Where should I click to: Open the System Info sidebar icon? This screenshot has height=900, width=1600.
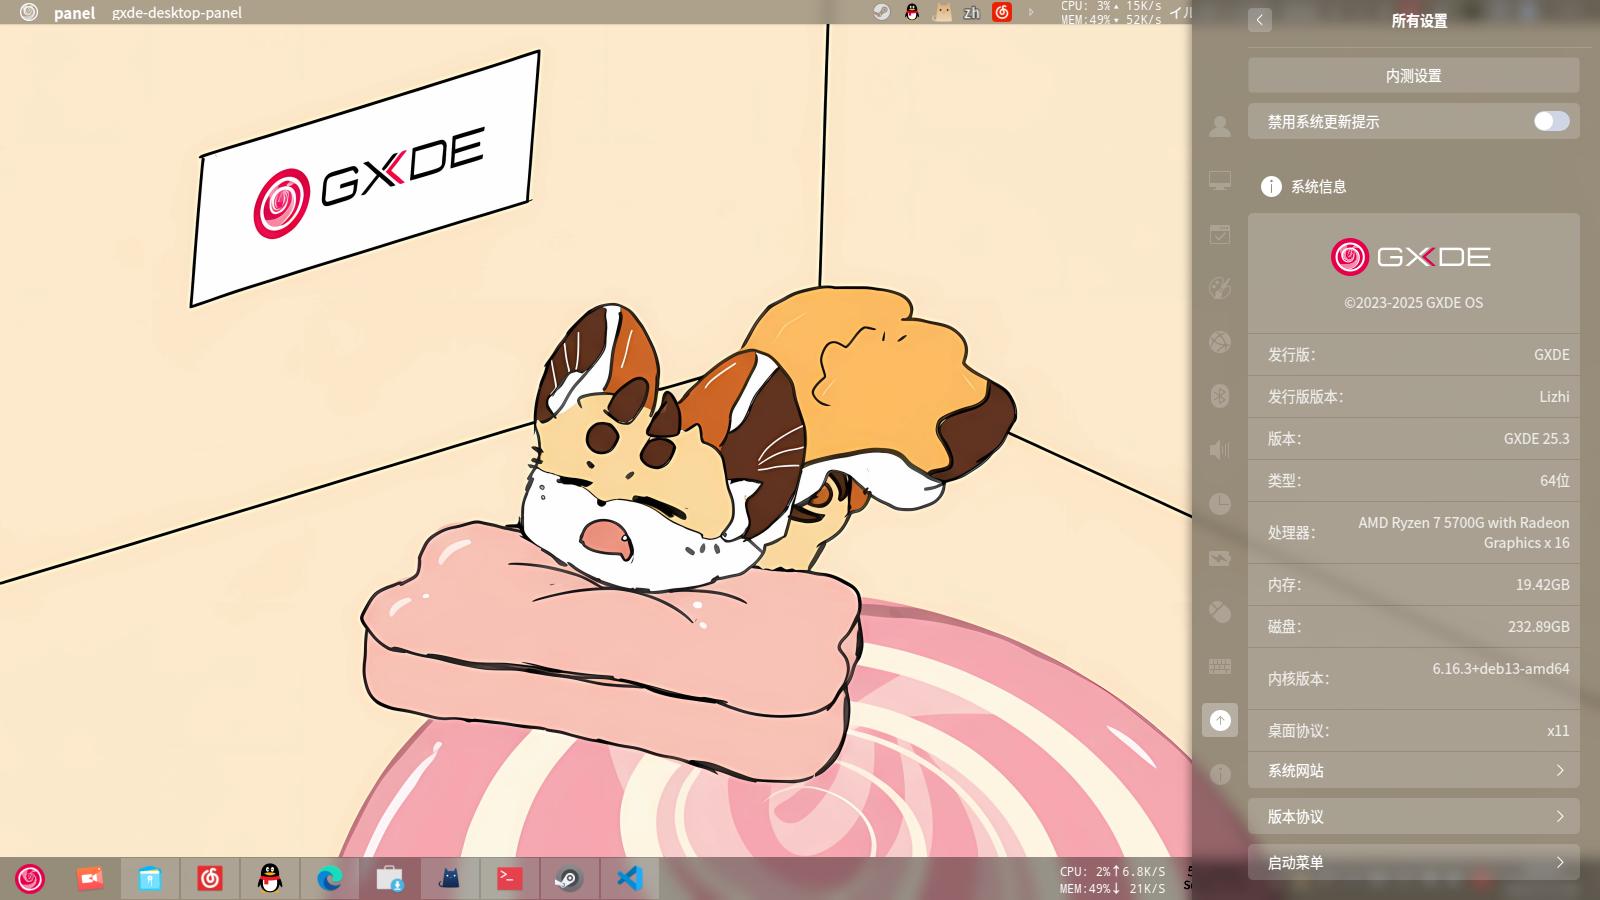1220,774
